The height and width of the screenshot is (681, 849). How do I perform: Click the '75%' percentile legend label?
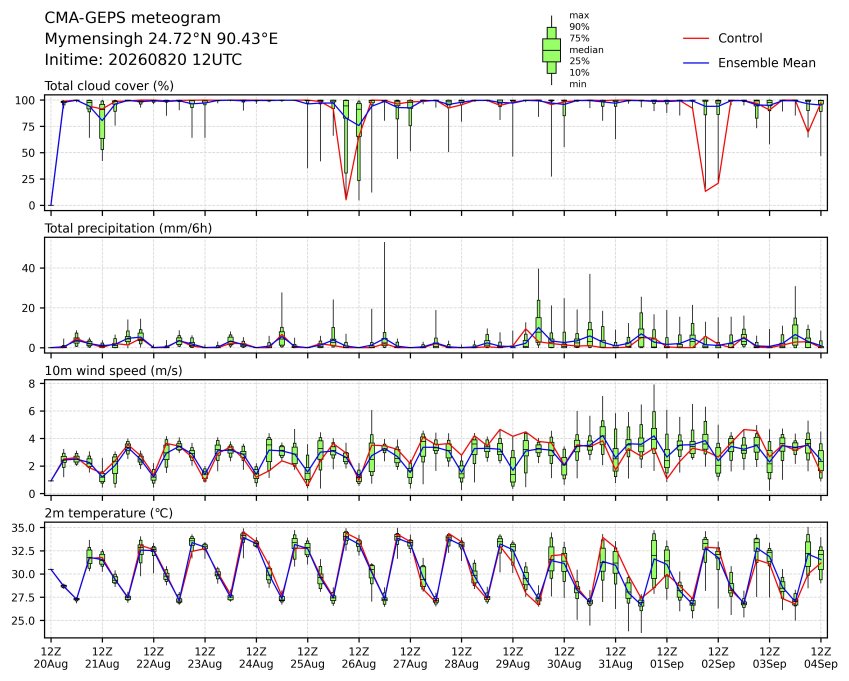pyautogui.click(x=579, y=38)
